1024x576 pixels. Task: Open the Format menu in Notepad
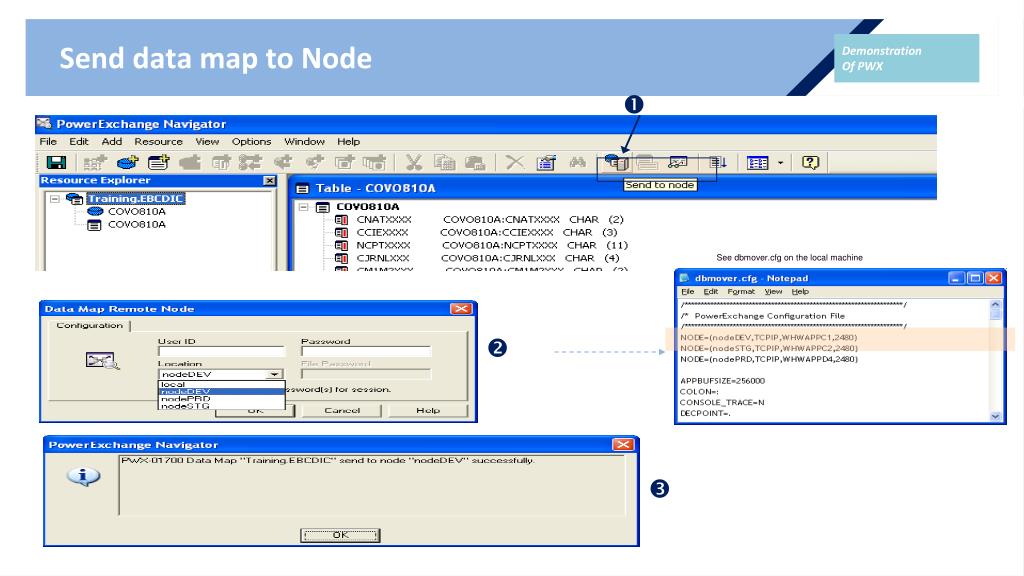point(741,292)
